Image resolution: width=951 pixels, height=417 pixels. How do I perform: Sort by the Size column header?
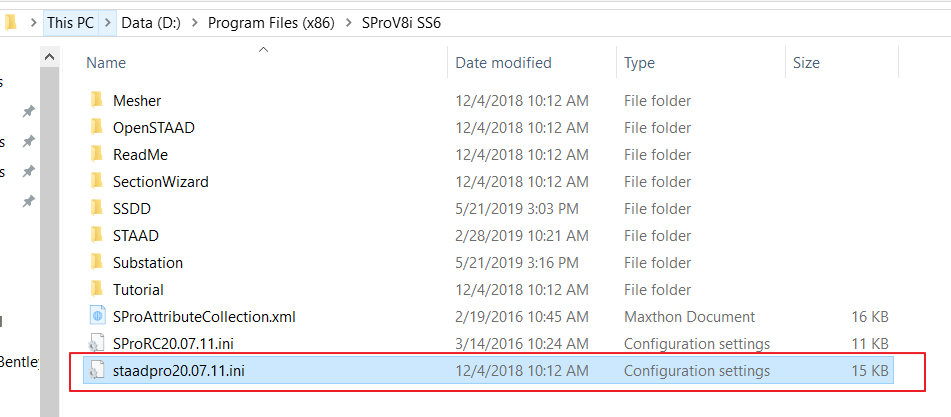[806, 63]
